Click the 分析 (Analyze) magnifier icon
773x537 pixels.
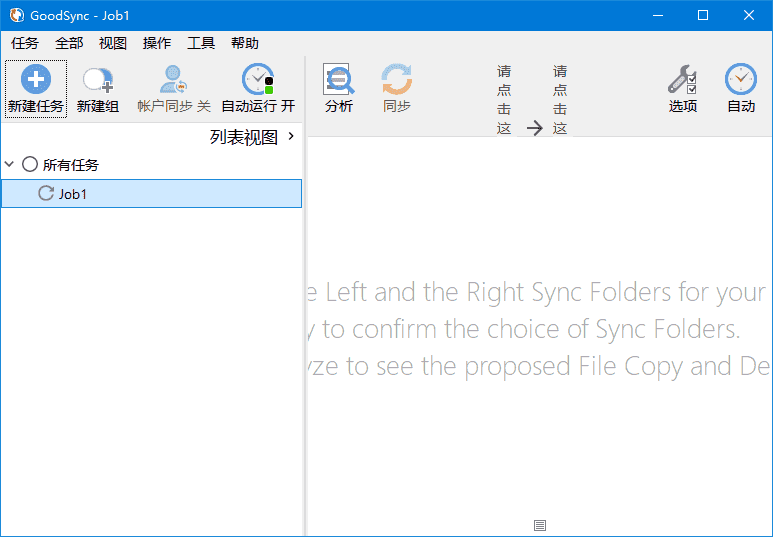point(339,80)
